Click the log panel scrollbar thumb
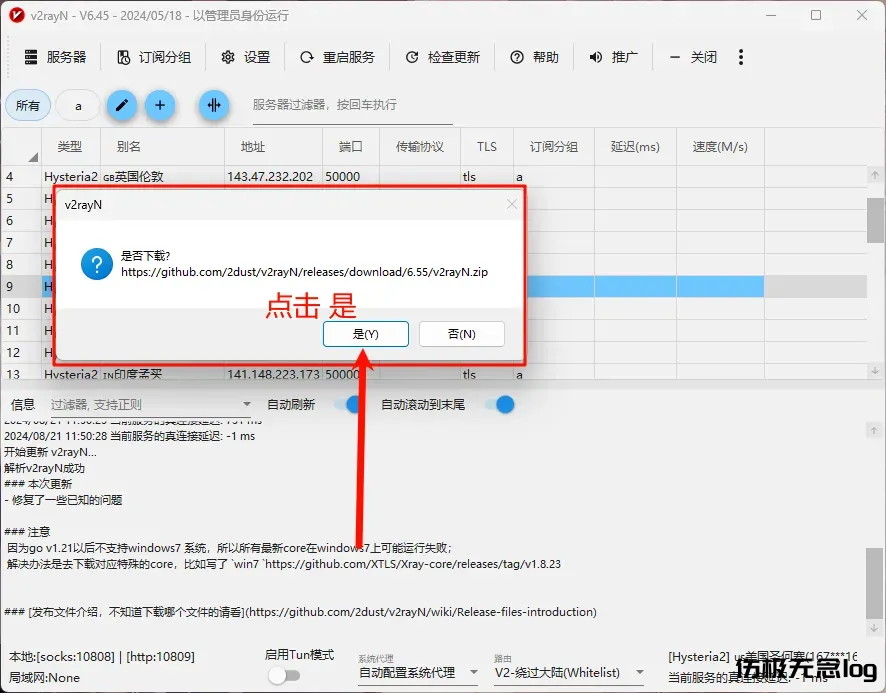The image size is (886, 693). [874, 583]
